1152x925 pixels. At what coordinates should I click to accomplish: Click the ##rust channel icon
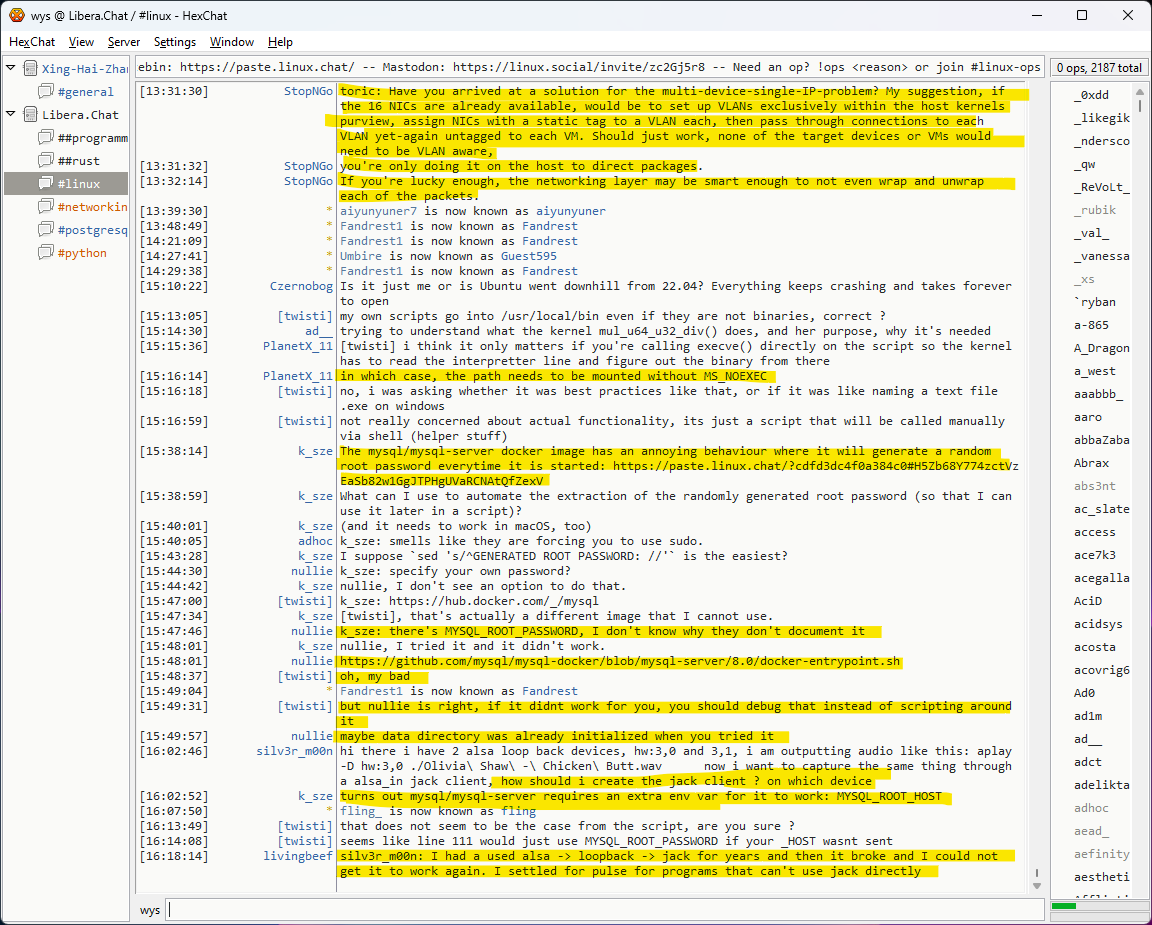[x=45, y=161]
